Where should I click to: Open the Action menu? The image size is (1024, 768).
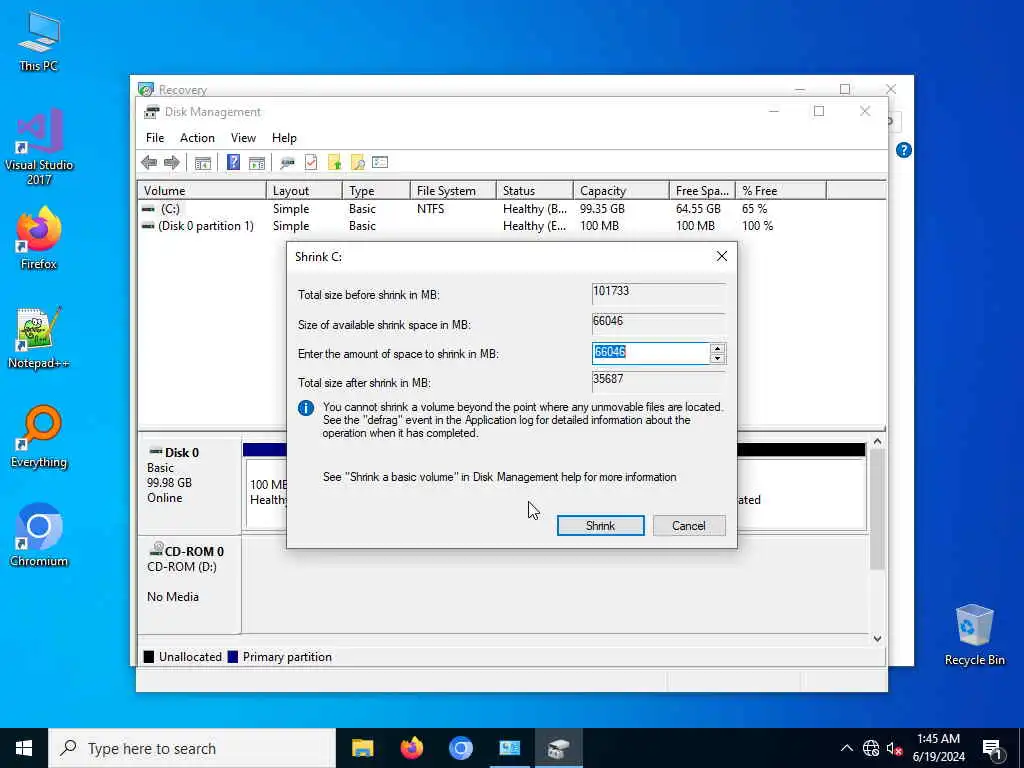pyautogui.click(x=197, y=138)
